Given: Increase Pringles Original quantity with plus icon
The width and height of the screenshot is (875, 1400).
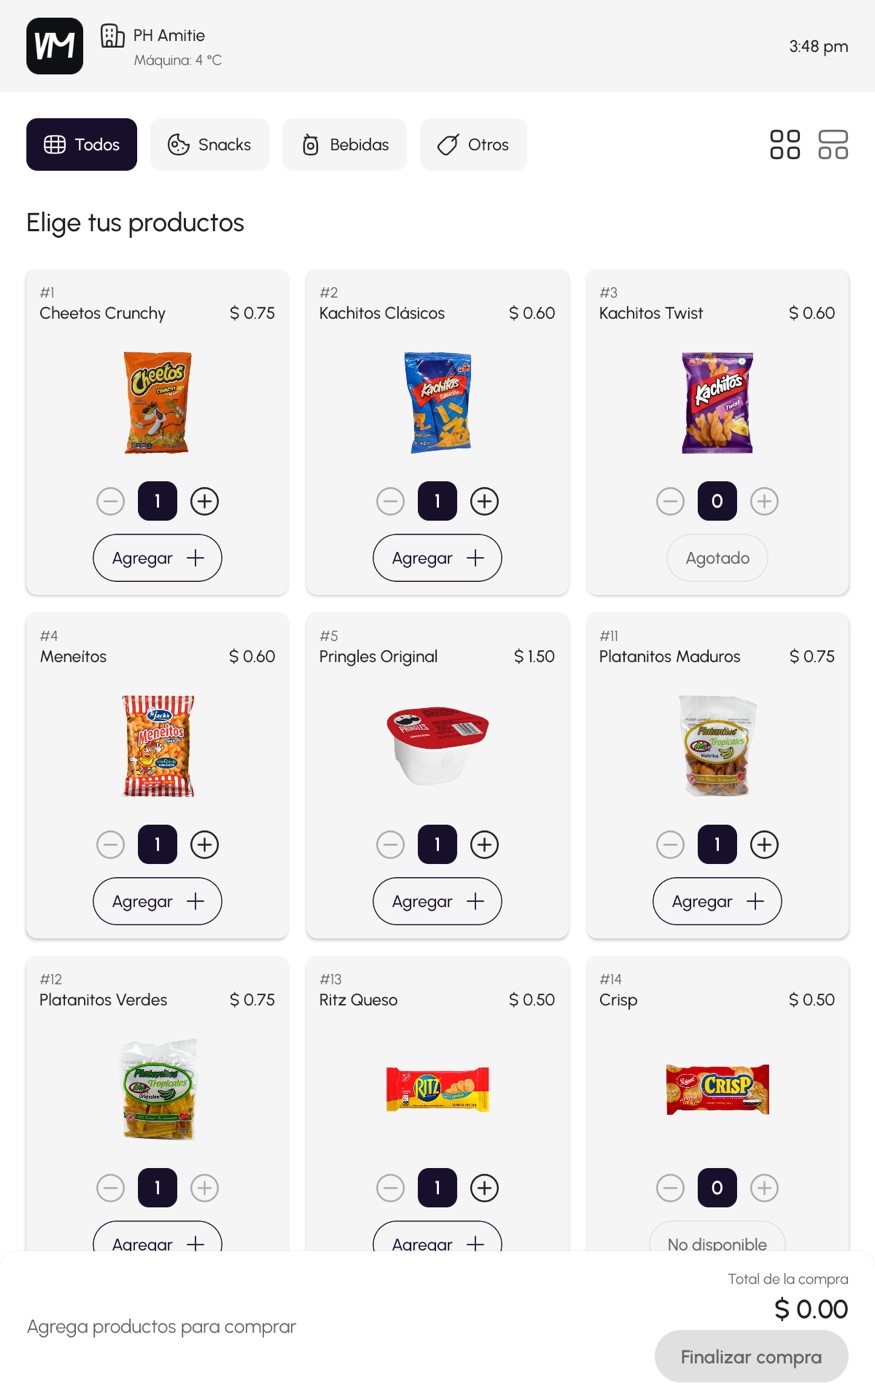Looking at the screenshot, I should click(485, 844).
